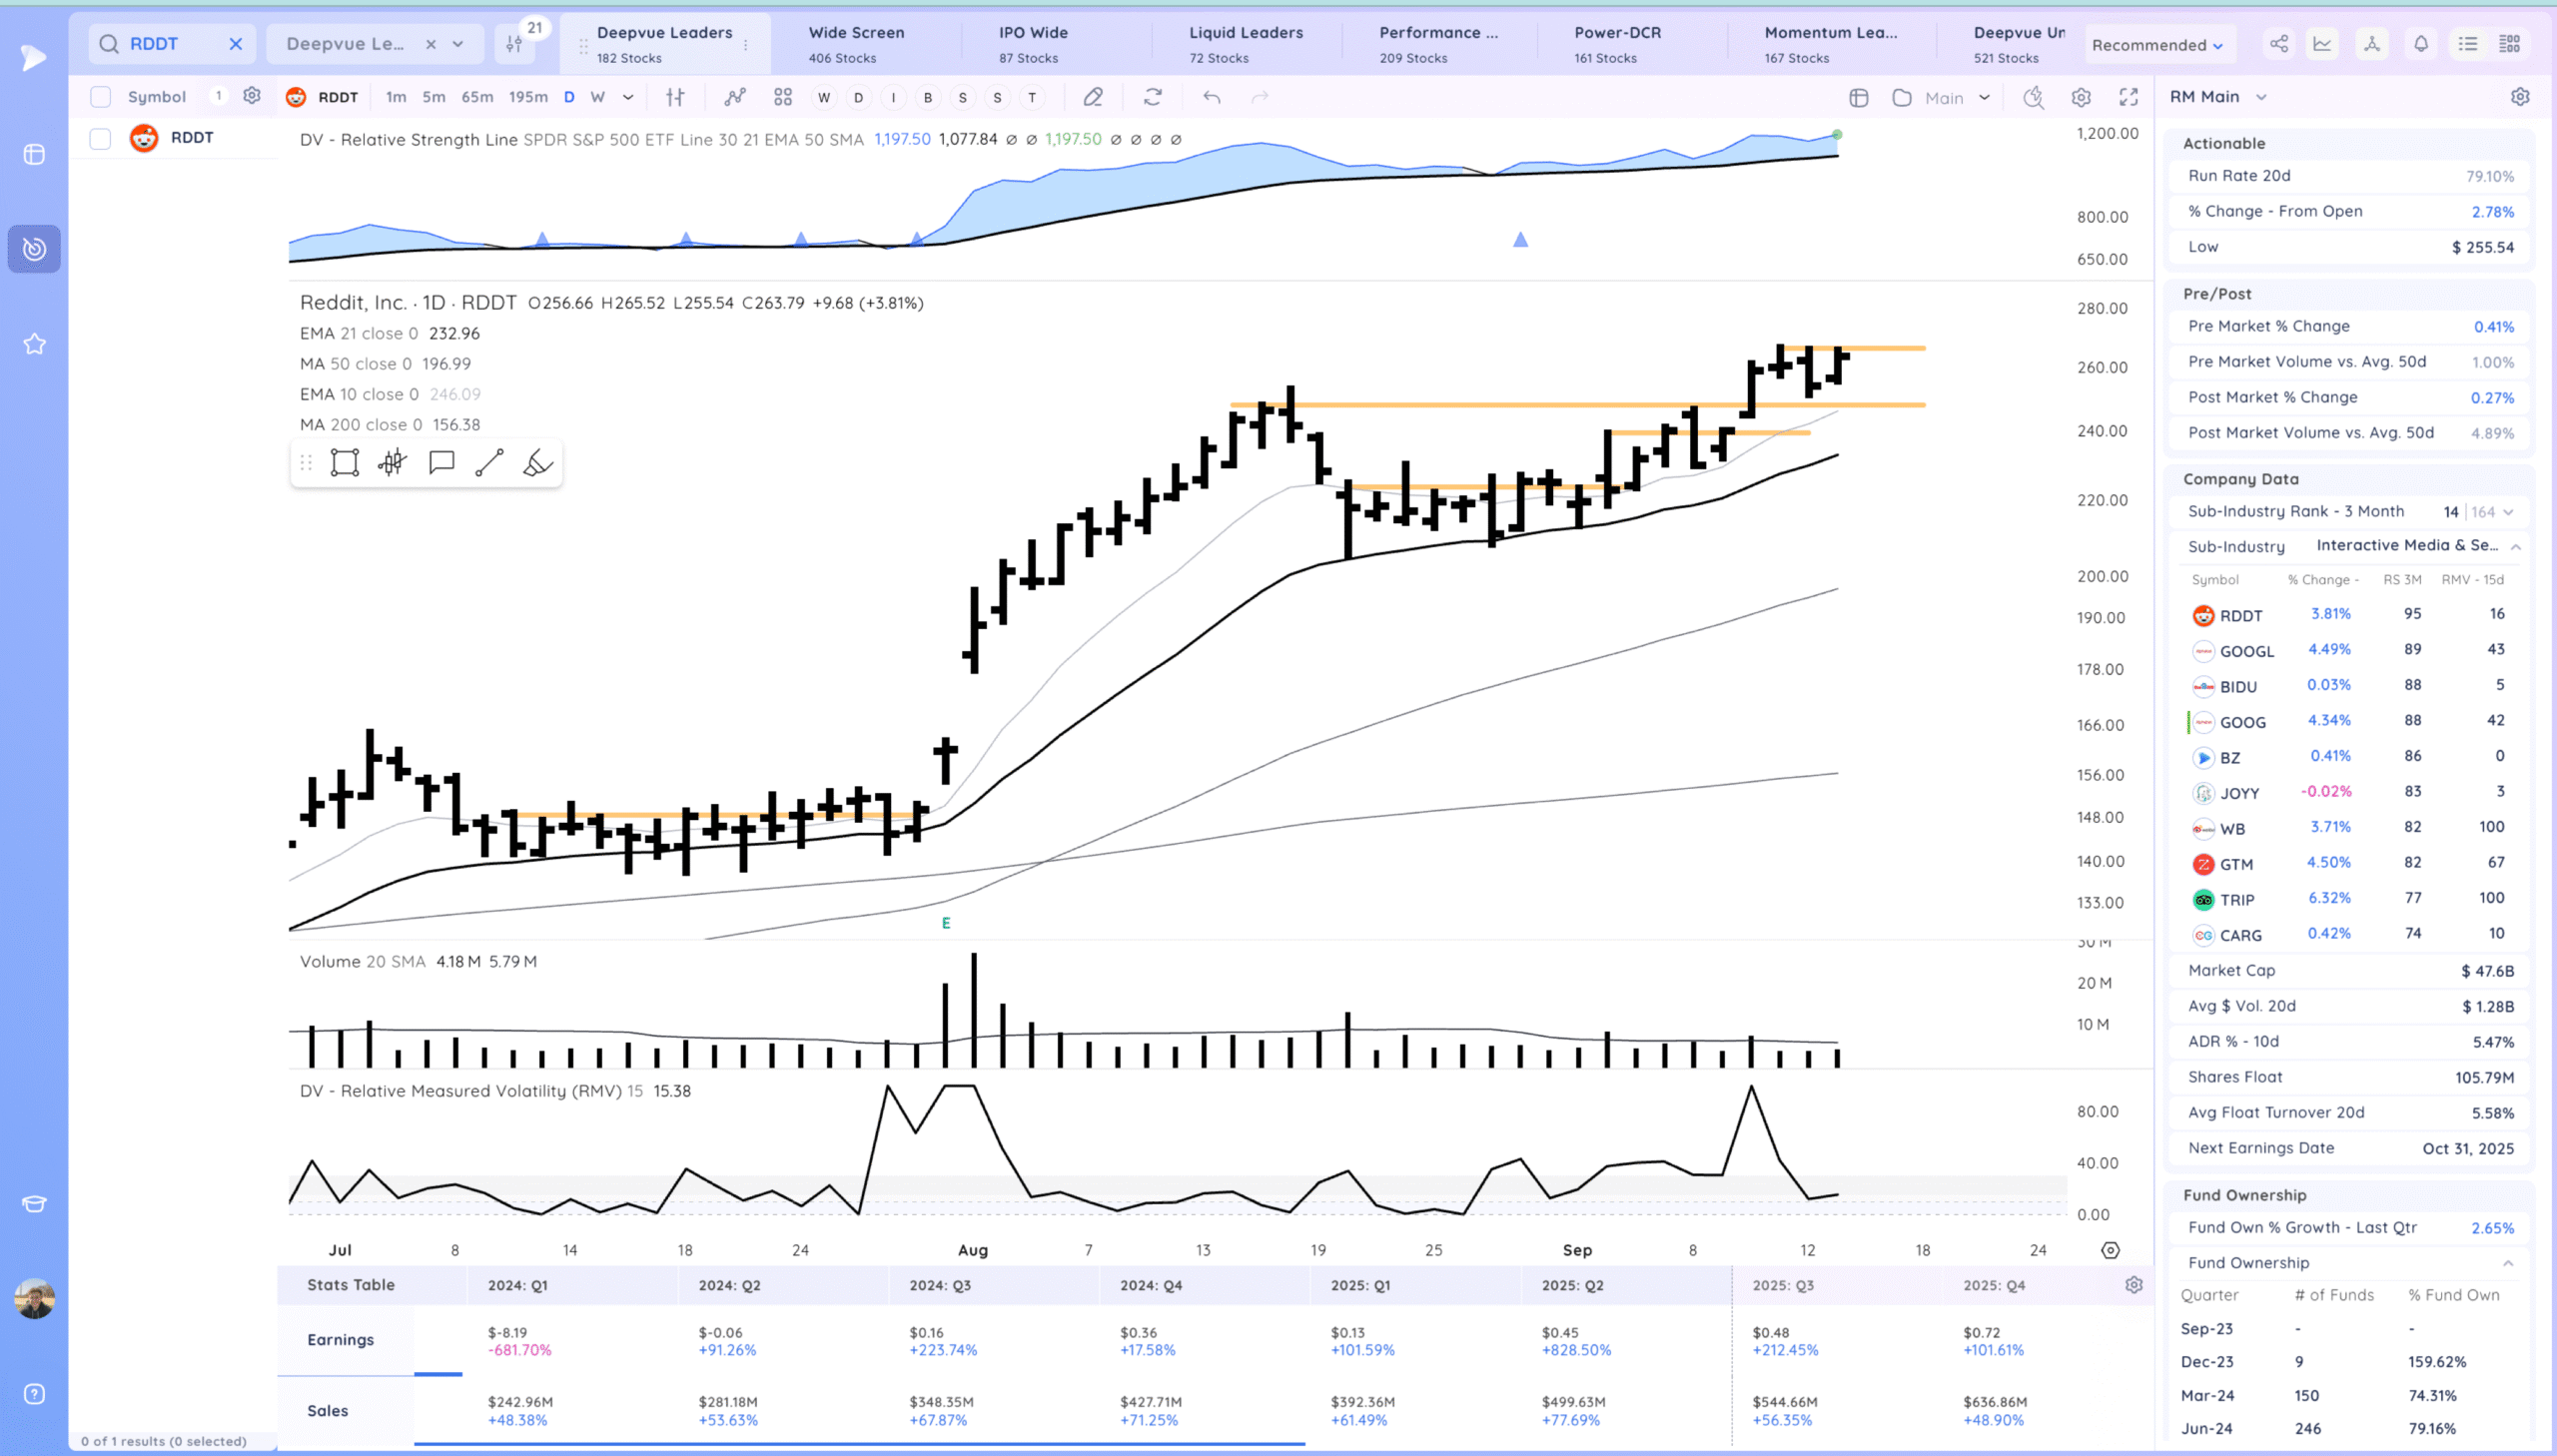Screen dimensions: 2557x1456
Task: Click TRIP in sub-industry list
Action: pos(2237,900)
